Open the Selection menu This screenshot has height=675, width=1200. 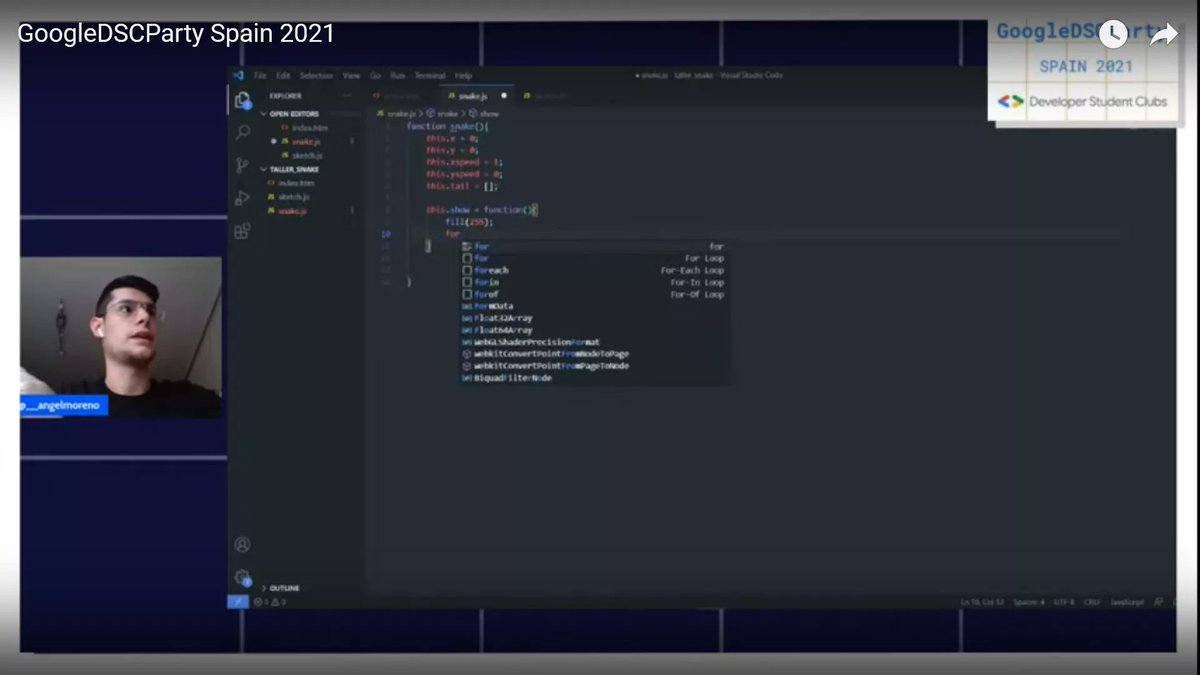316,76
